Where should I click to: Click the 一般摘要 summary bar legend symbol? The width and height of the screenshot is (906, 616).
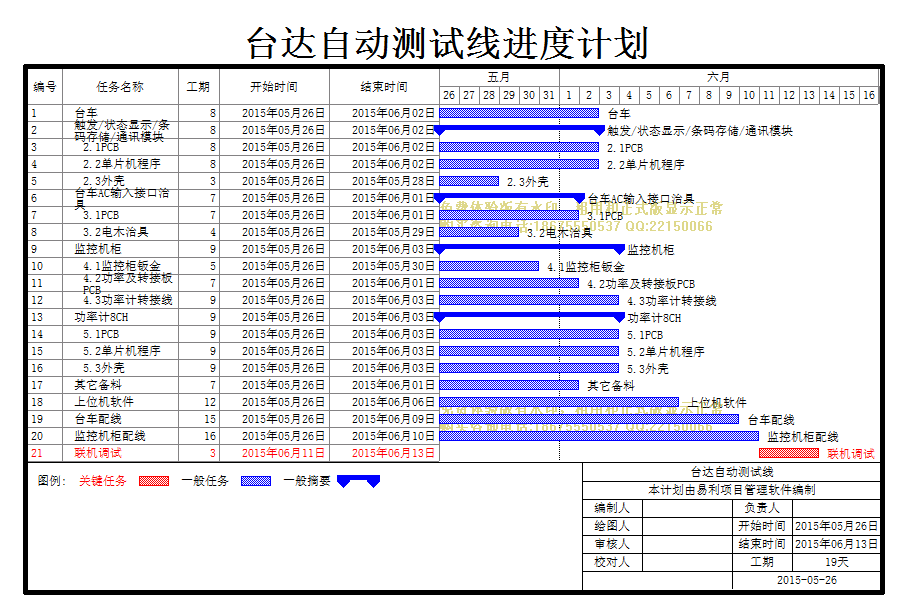pos(358,481)
